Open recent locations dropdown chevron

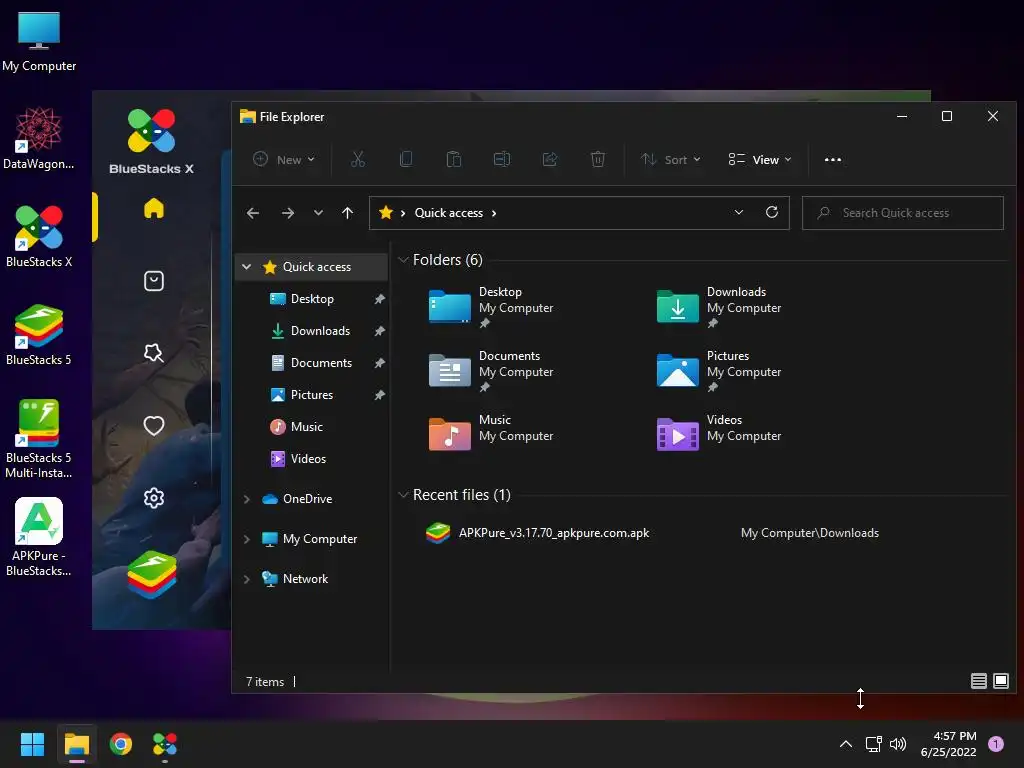(318, 213)
